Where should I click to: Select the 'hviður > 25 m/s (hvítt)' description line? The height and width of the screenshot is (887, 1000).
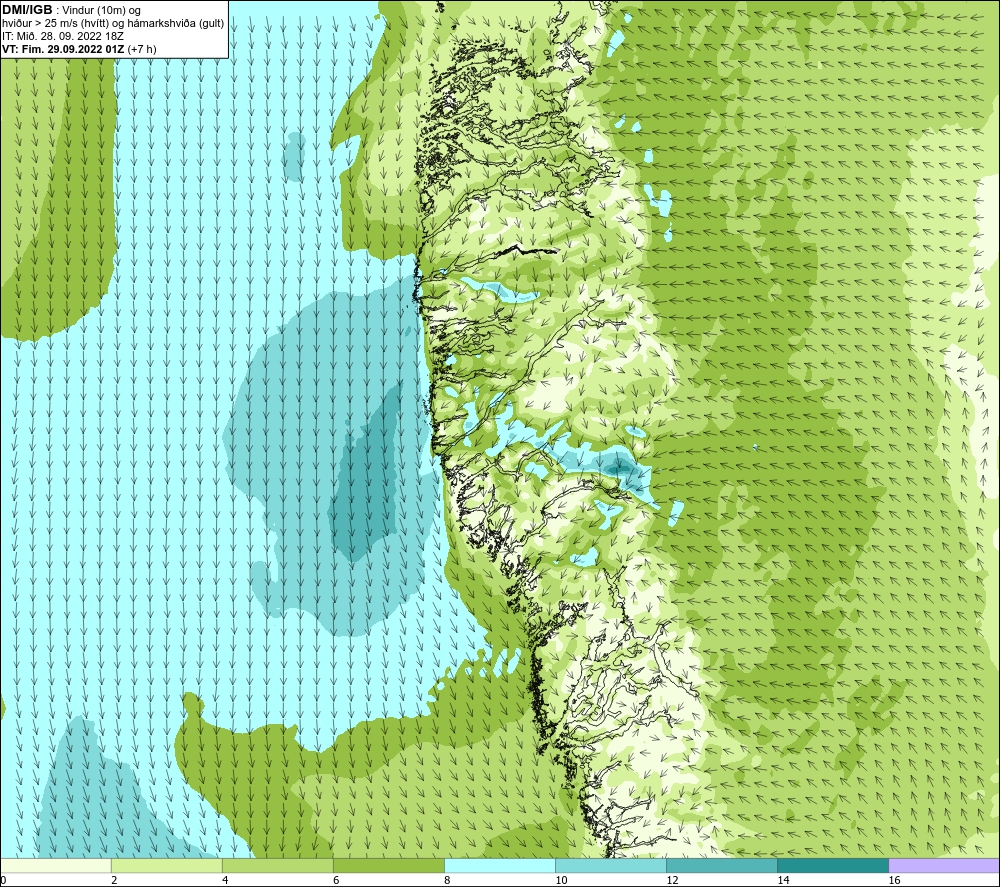tap(113, 24)
